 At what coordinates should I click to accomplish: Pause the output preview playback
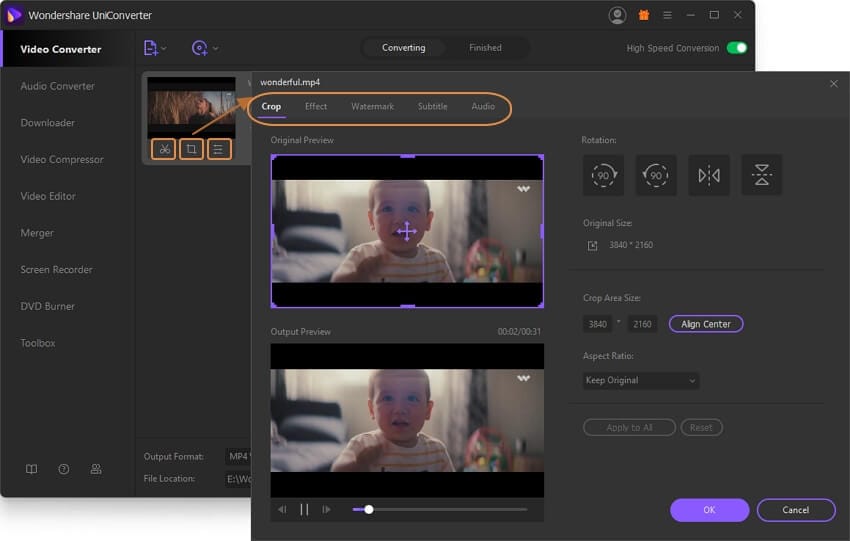tap(304, 510)
